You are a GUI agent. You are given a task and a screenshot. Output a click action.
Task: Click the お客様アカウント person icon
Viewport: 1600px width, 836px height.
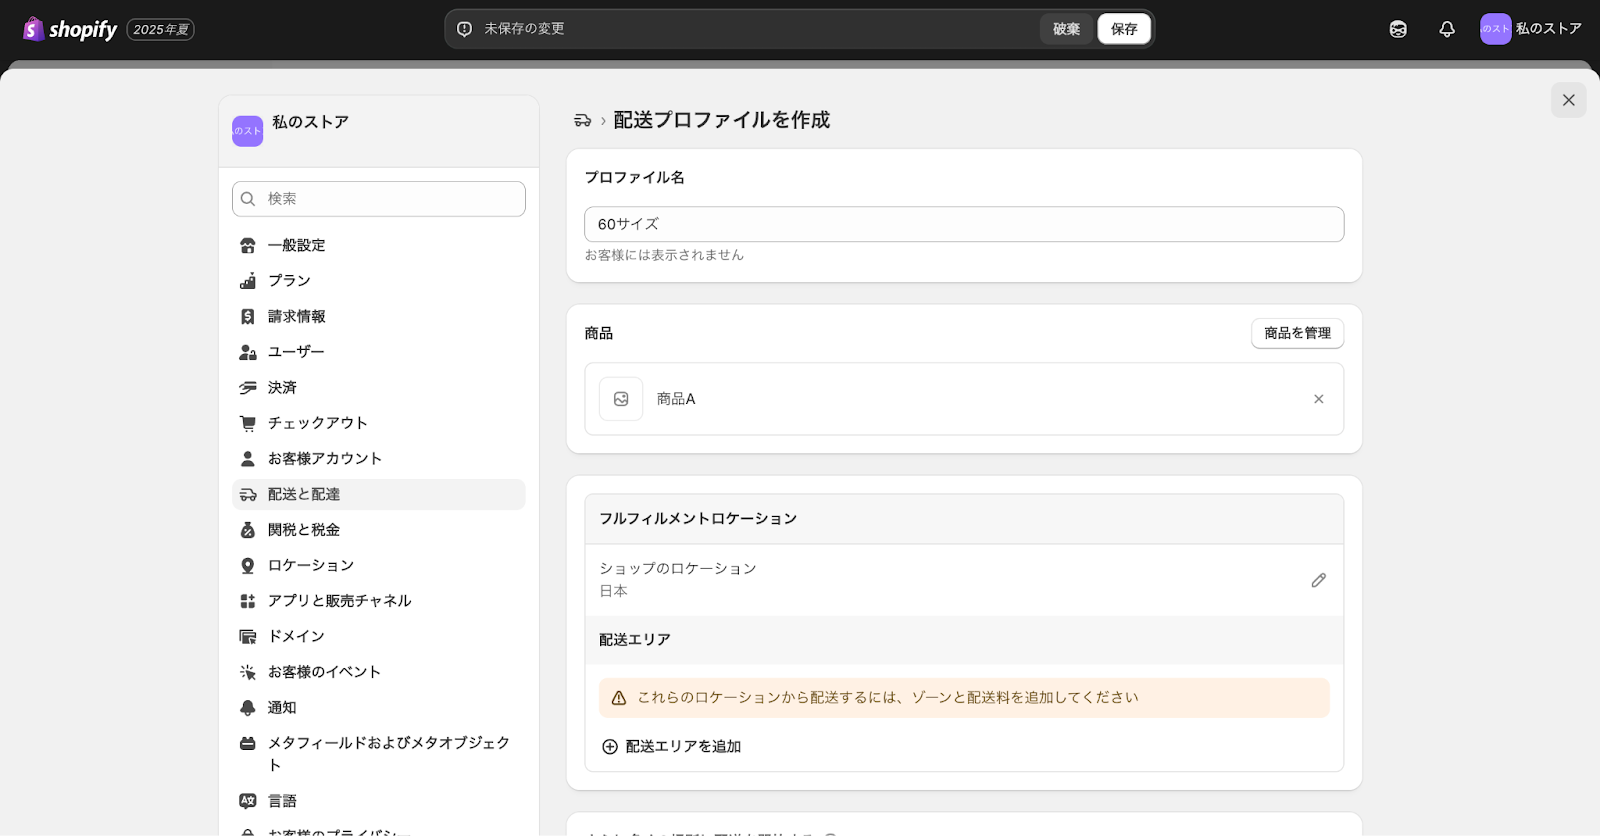point(248,458)
